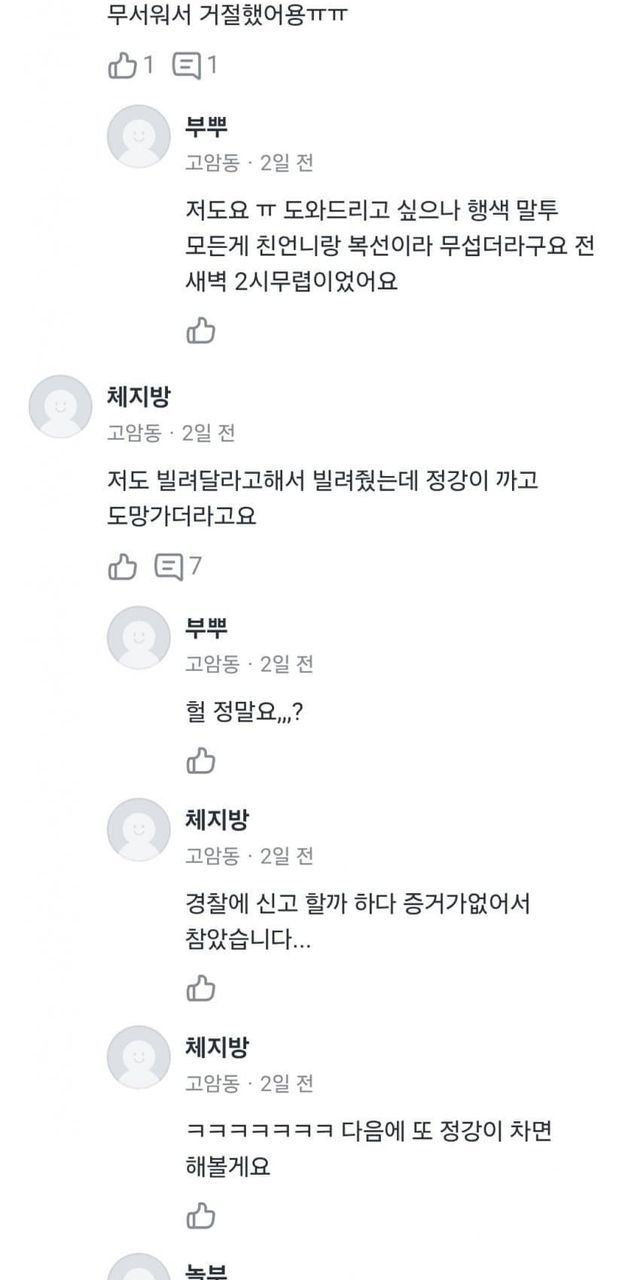Open 체지방's avatar next to the ㅋㅋㅋ reply
The height and width of the screenshot is (1280, 640).
(x=139, y=1057)
